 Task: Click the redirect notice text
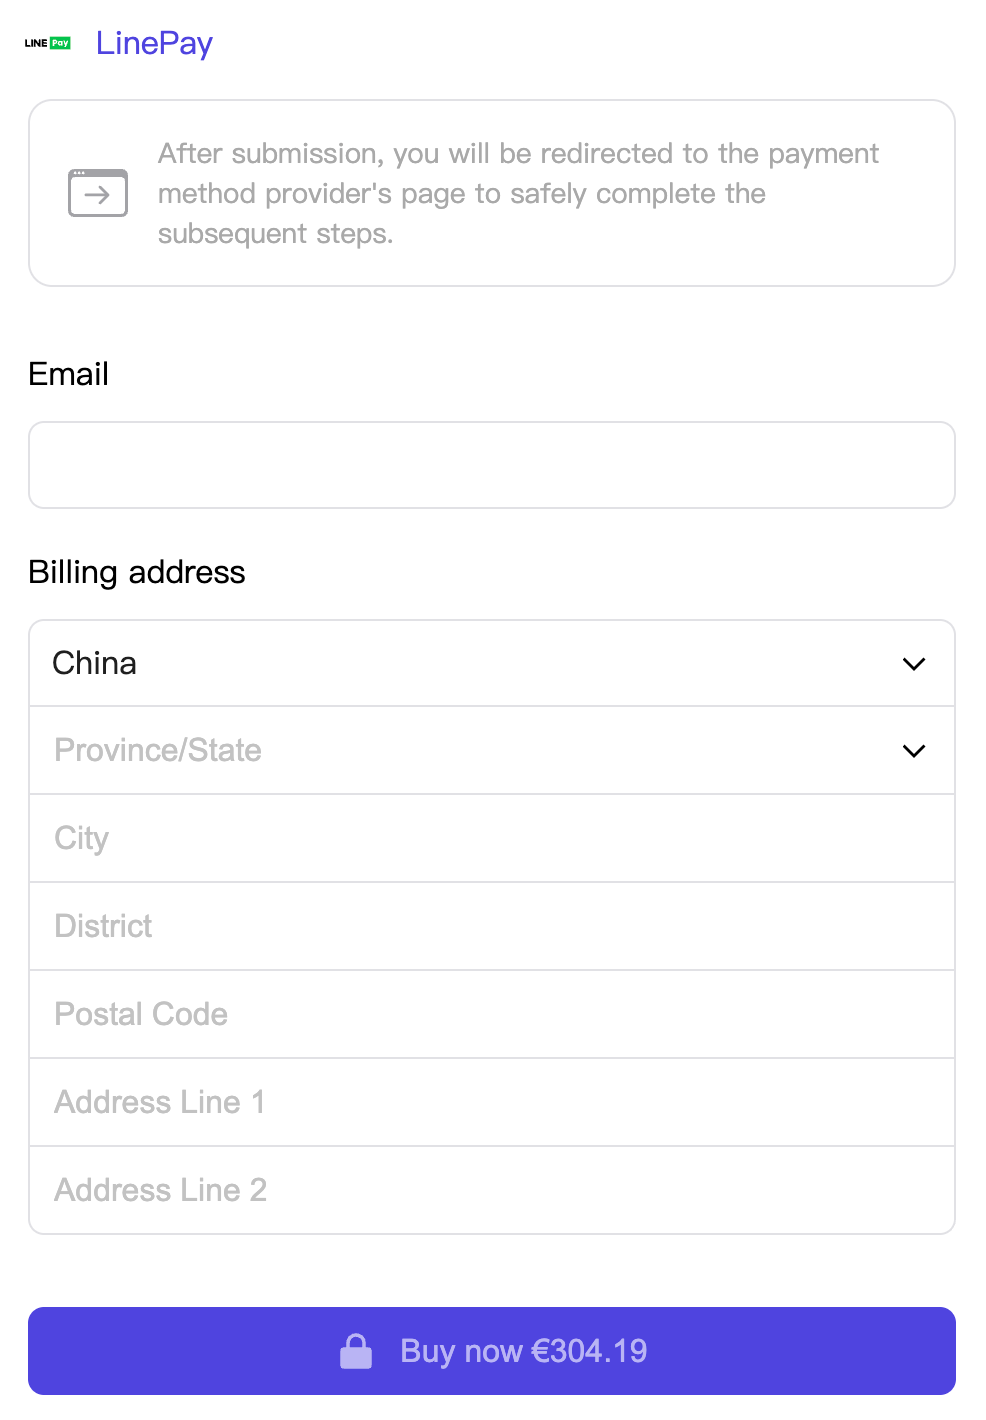(518, 193)
